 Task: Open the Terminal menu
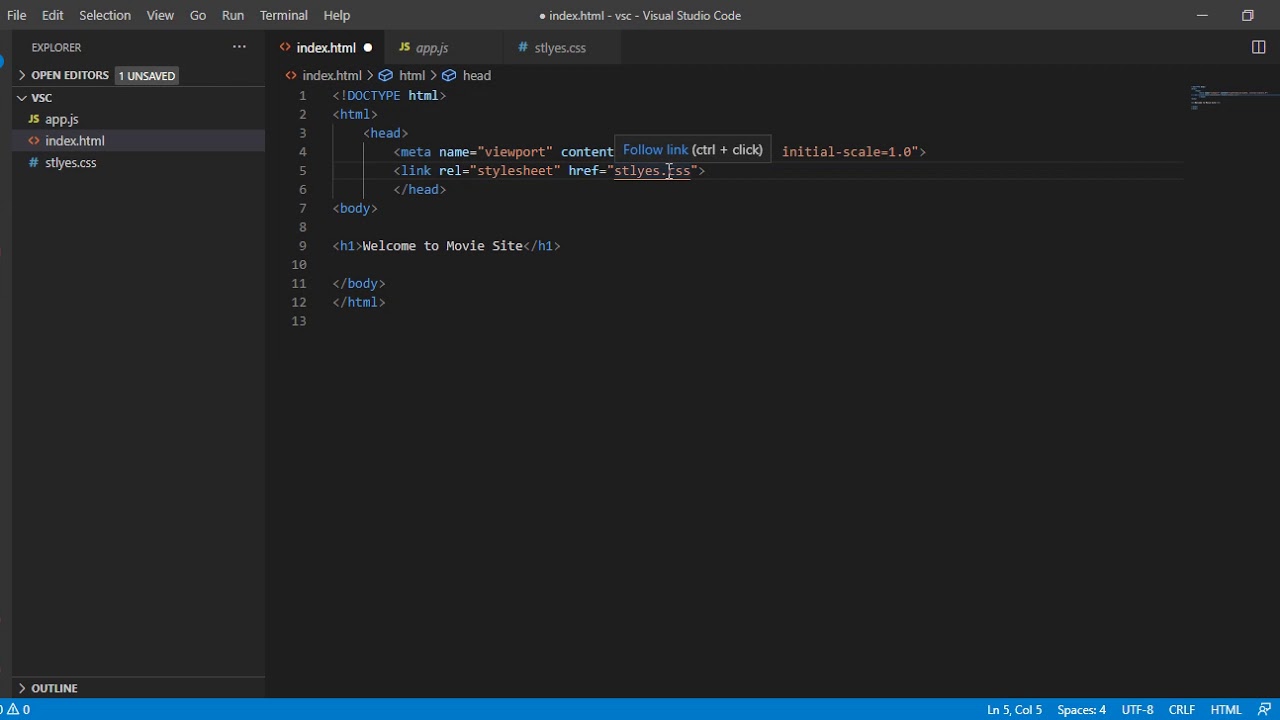(284, 15)
